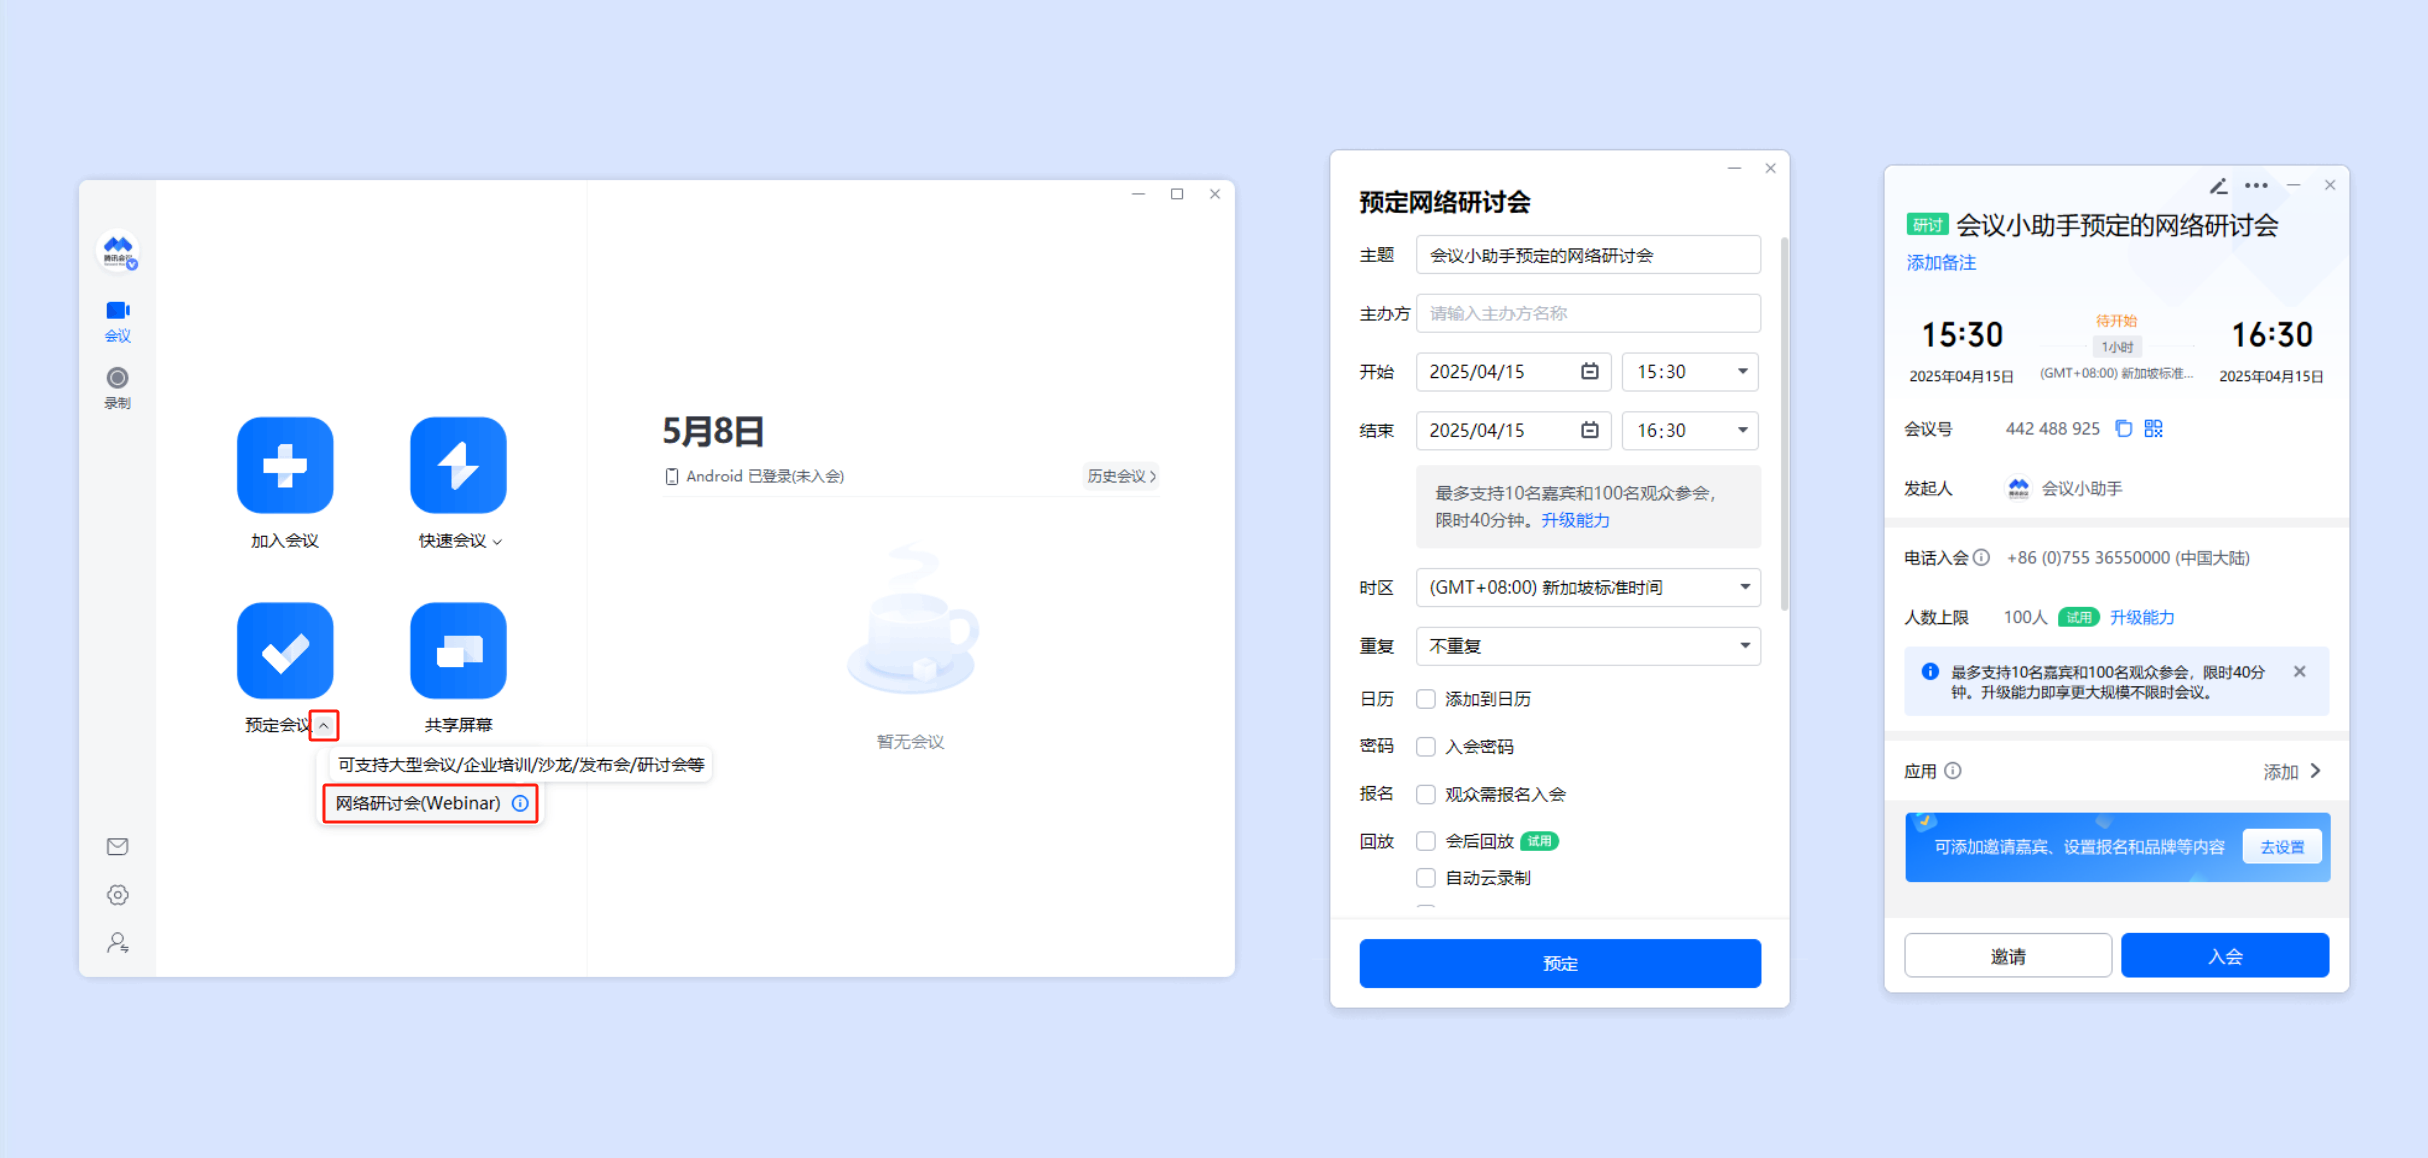Viewport: 2428px width, 1158px height.
Task: Open Share Screen (共享屏幕)
Action: [458, 650]
